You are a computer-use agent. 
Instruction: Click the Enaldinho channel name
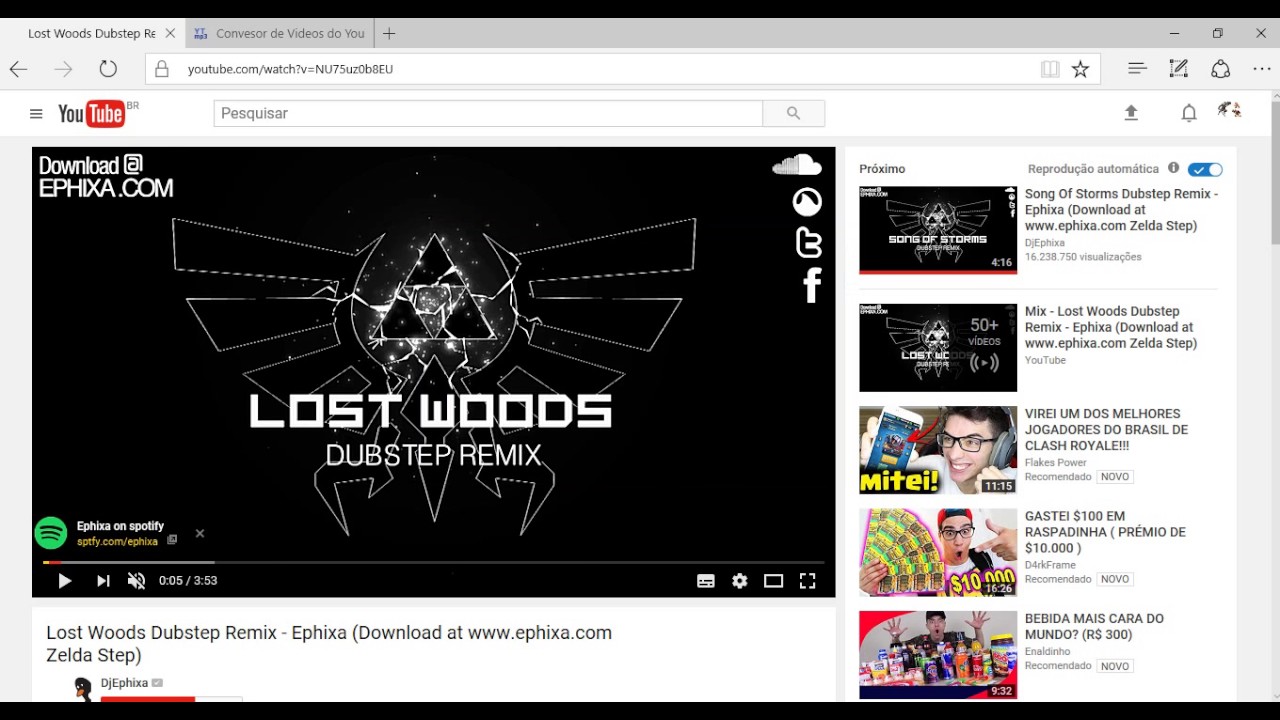(x=1048, y=652)
